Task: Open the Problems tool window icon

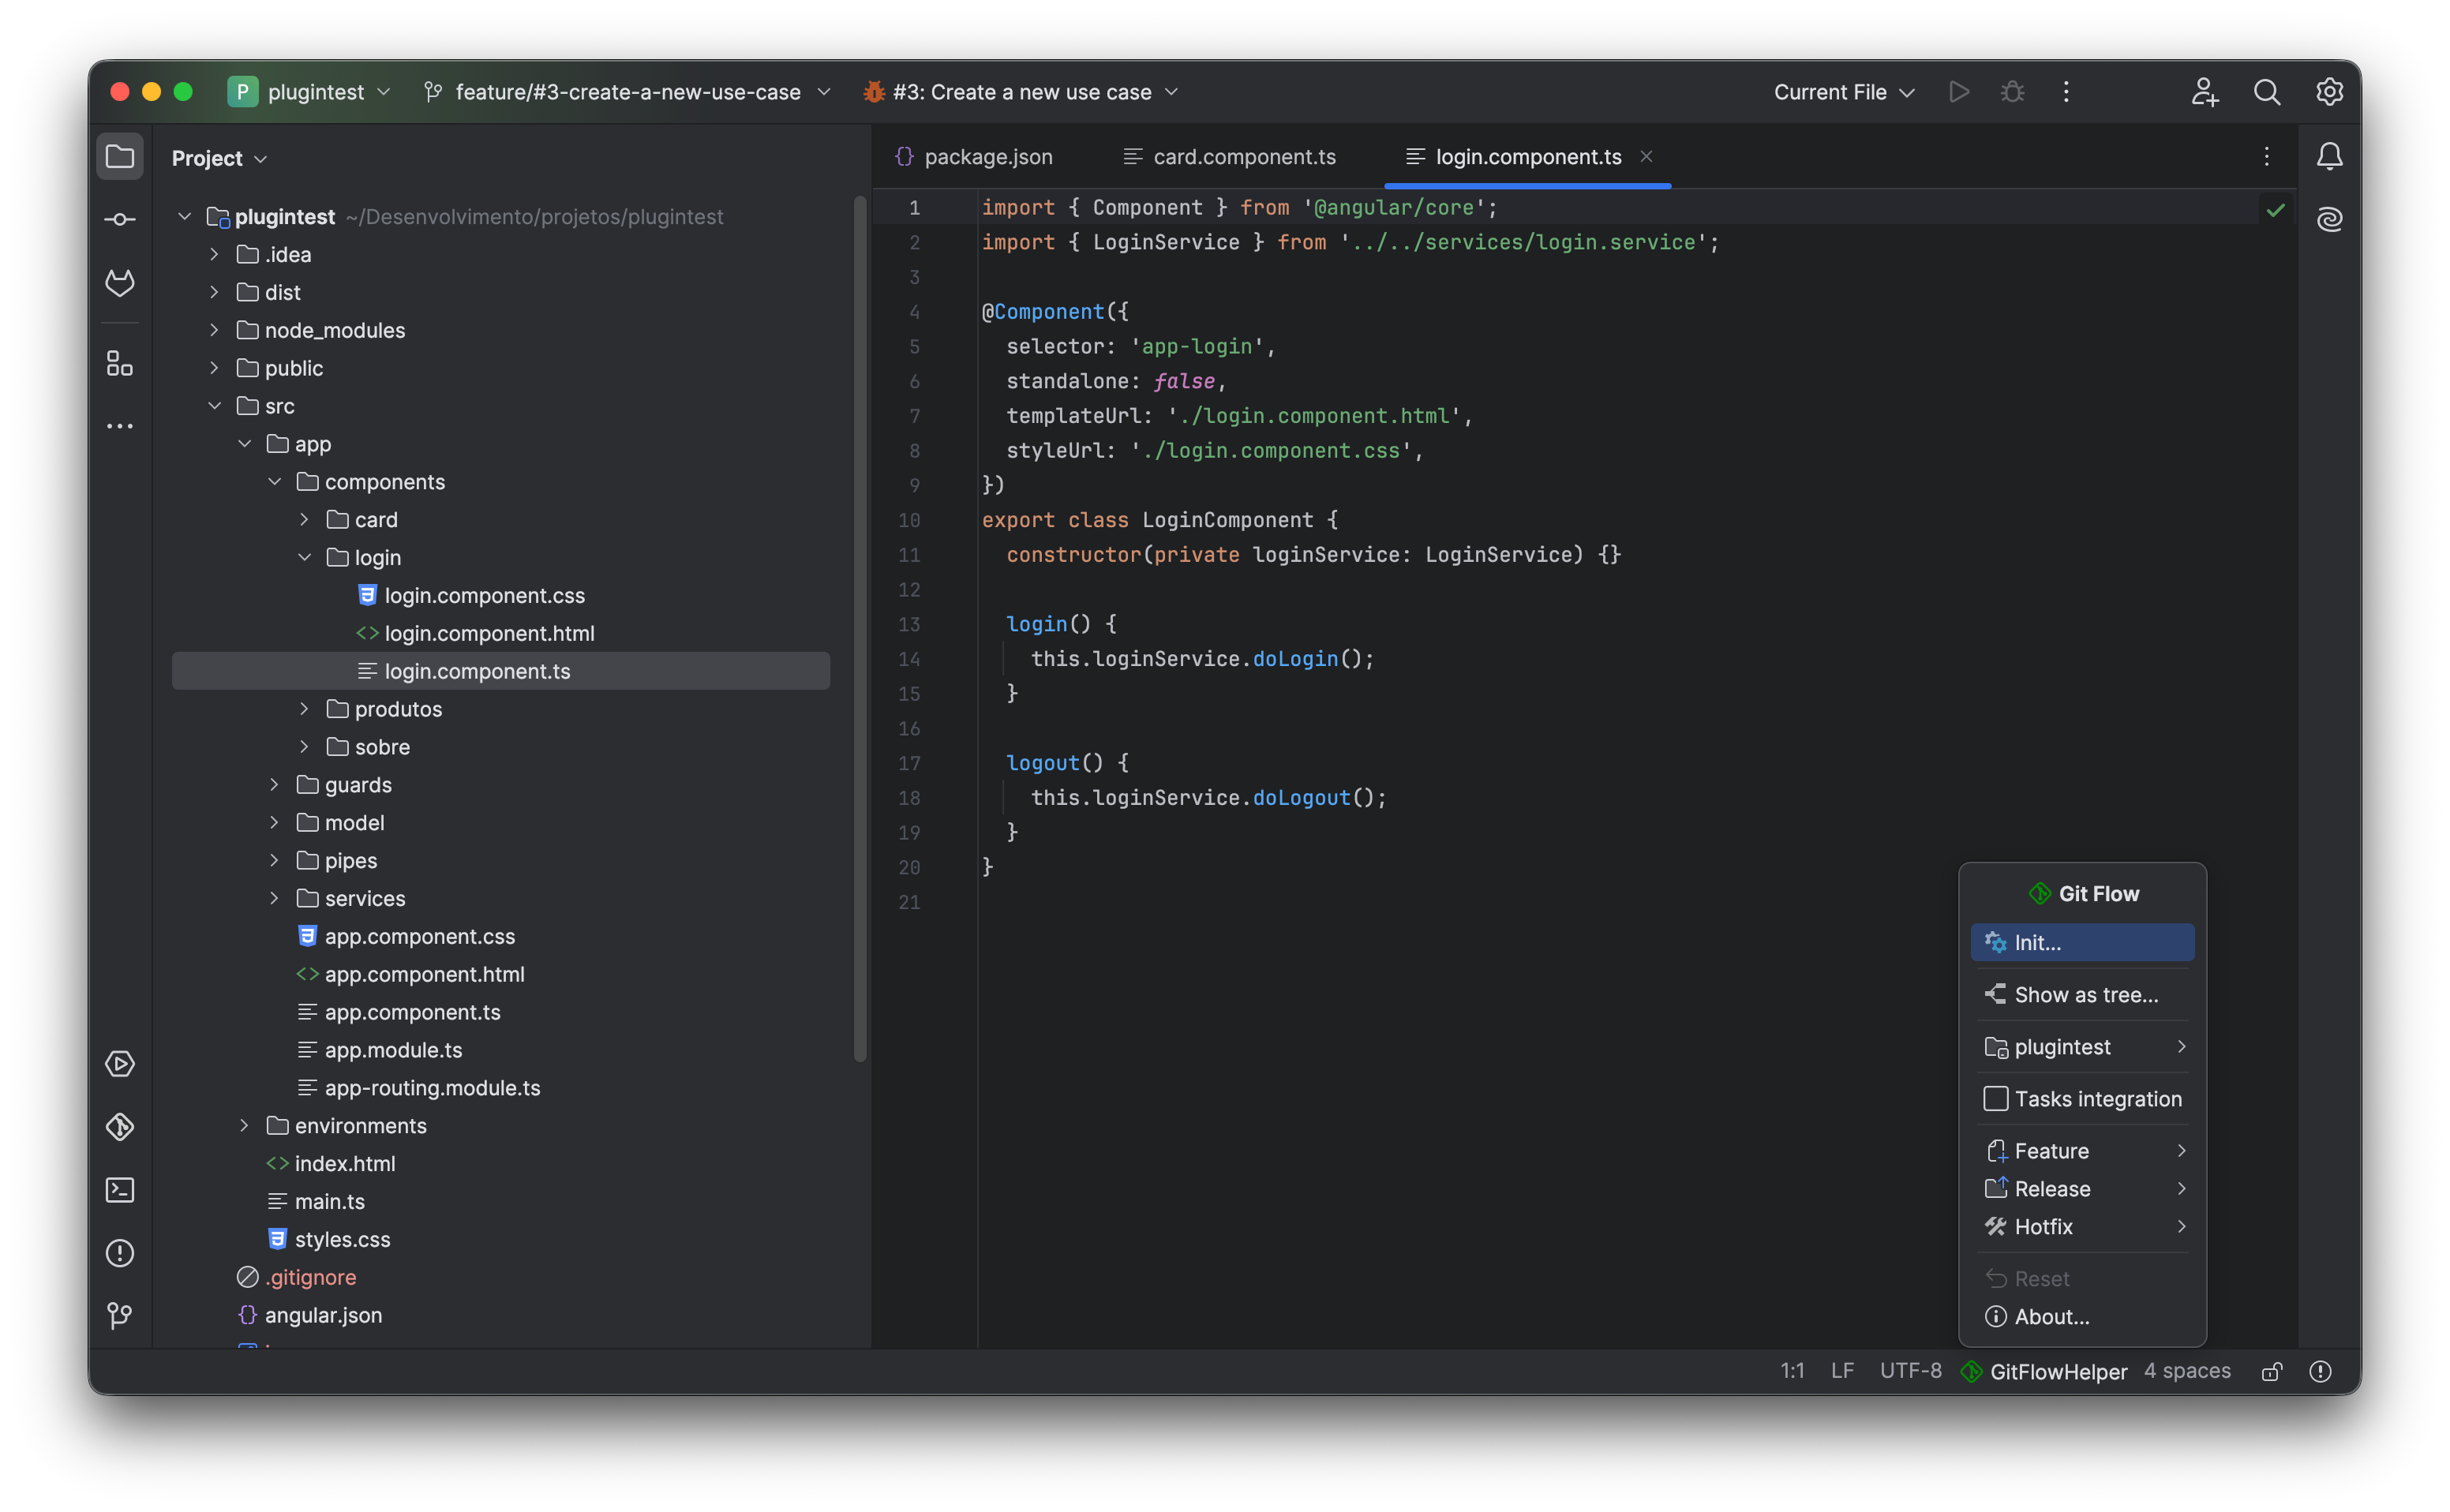Action: (x=120, y=1253)
